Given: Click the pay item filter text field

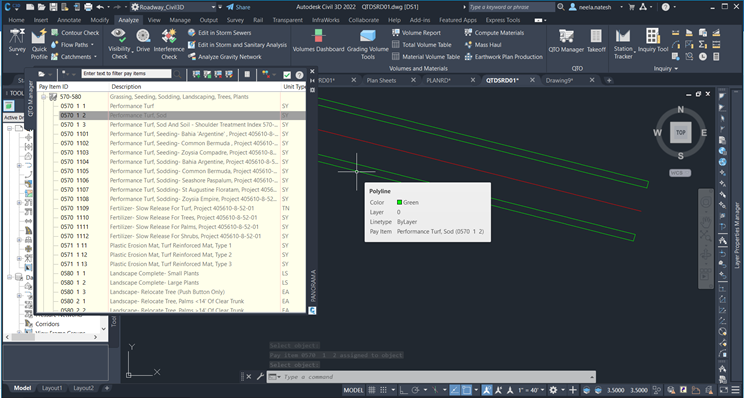Looking at the screenshot, I should tap(126, 74).
